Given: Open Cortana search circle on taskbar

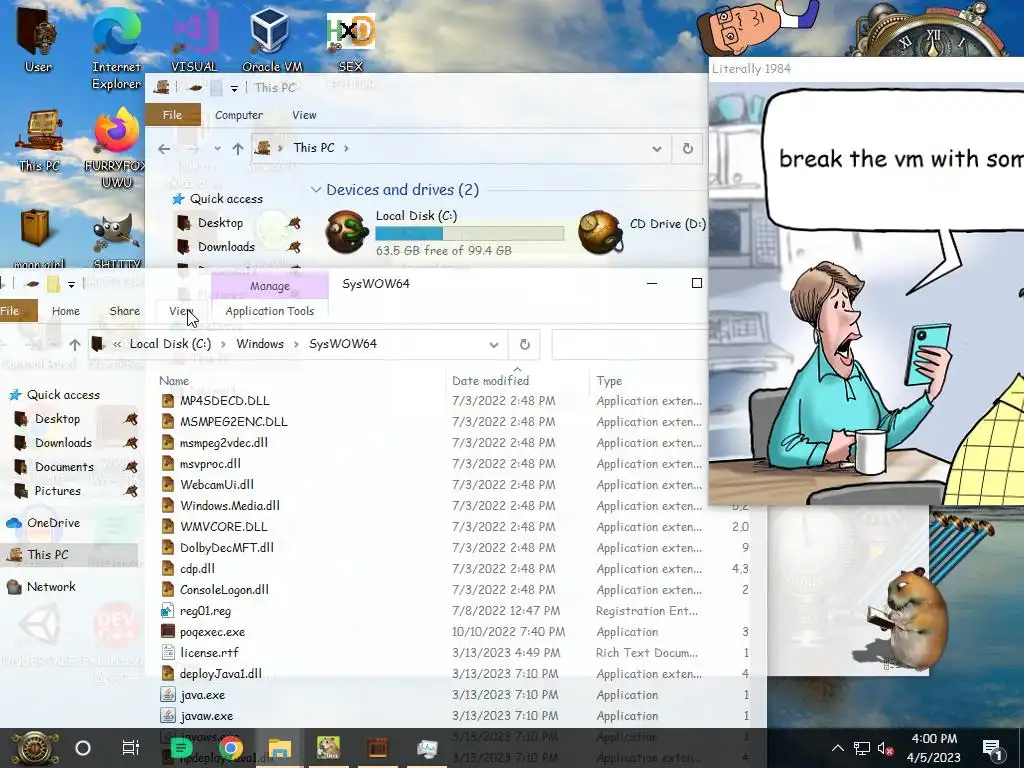Looking at the screenshot, I should pyautogui.click(x=83, y=748).
